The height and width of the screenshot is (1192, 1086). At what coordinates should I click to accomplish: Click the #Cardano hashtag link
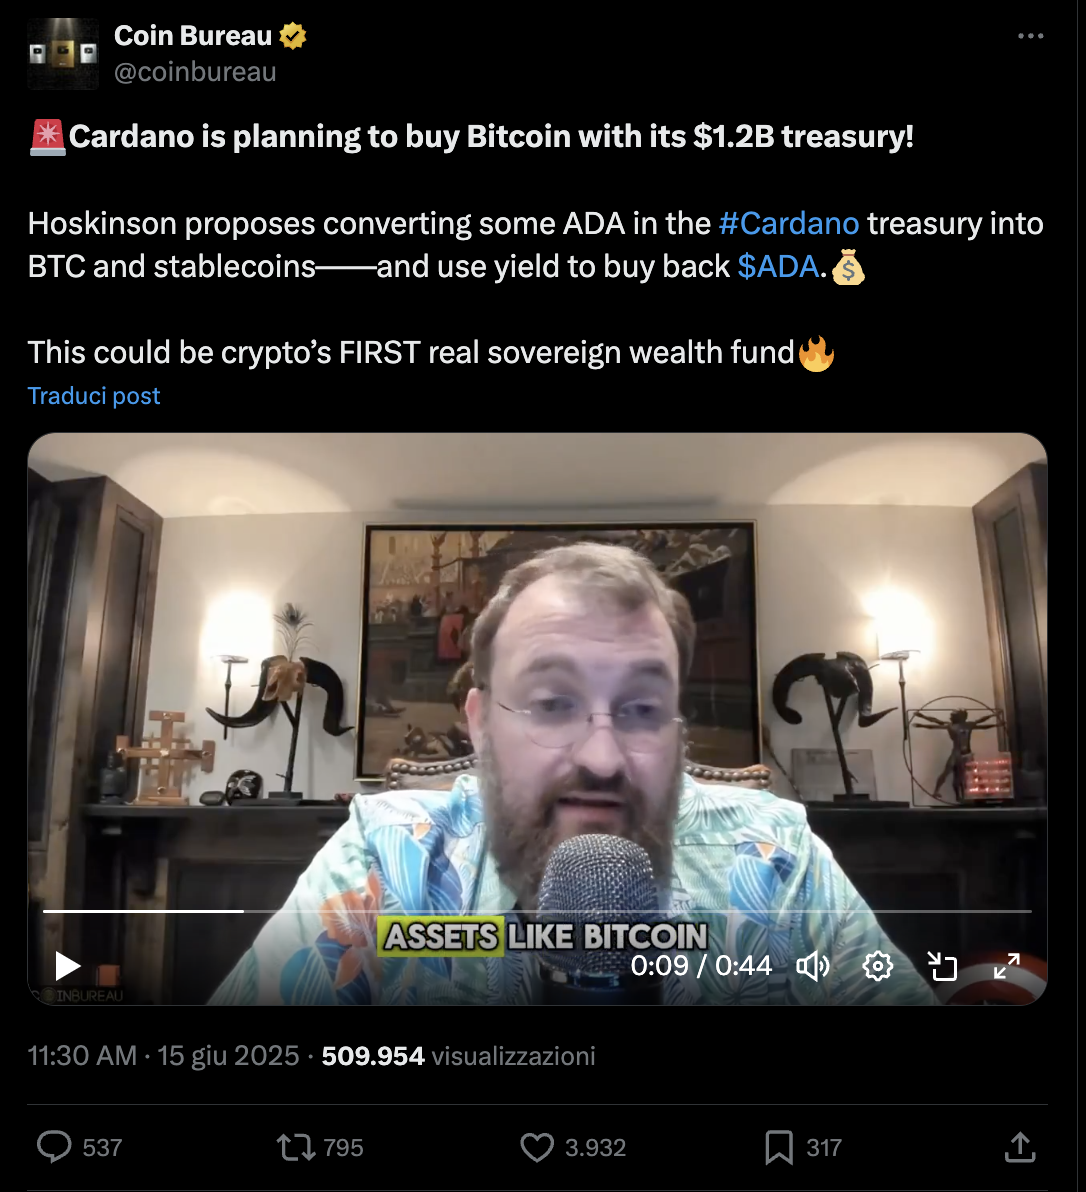pyautogui.click(x=789, y=224)
